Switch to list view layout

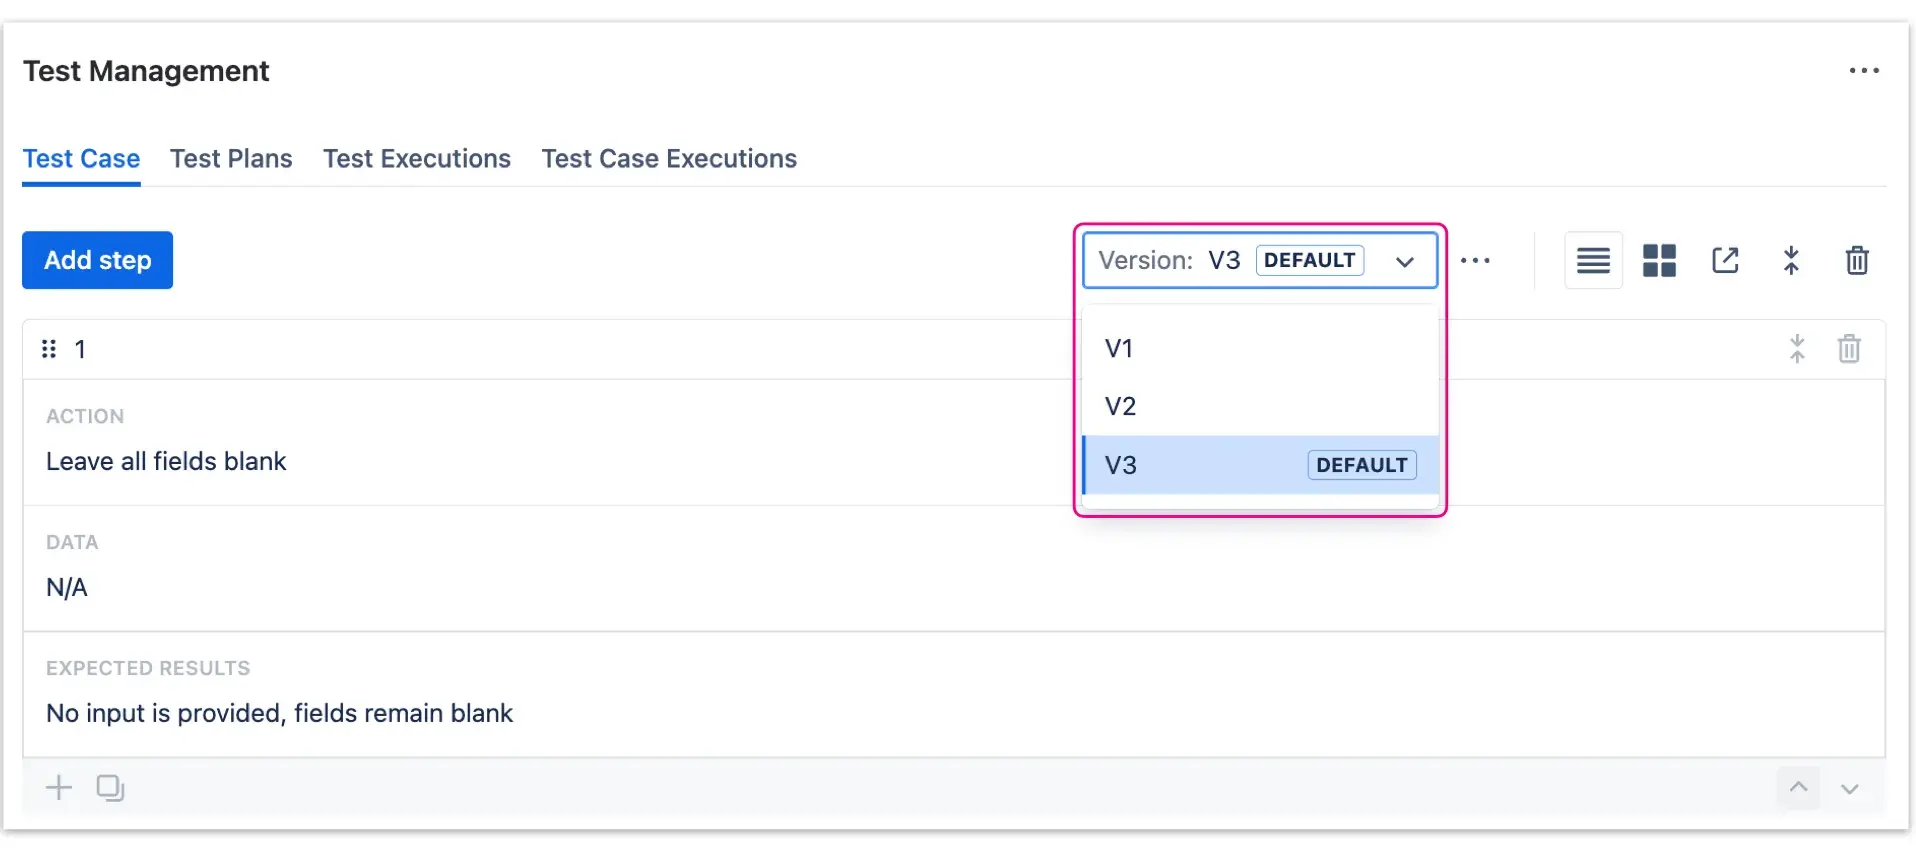[x=1592, y=260]
